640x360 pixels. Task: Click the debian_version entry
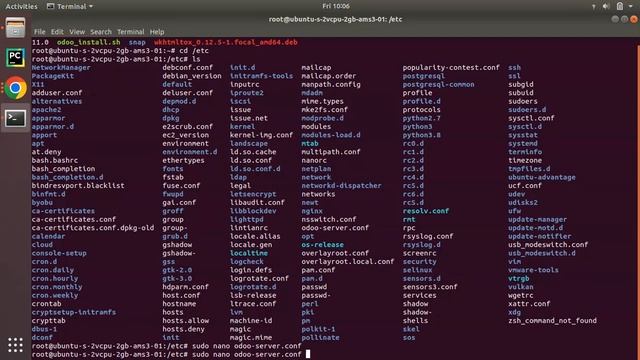coord(191,76)
